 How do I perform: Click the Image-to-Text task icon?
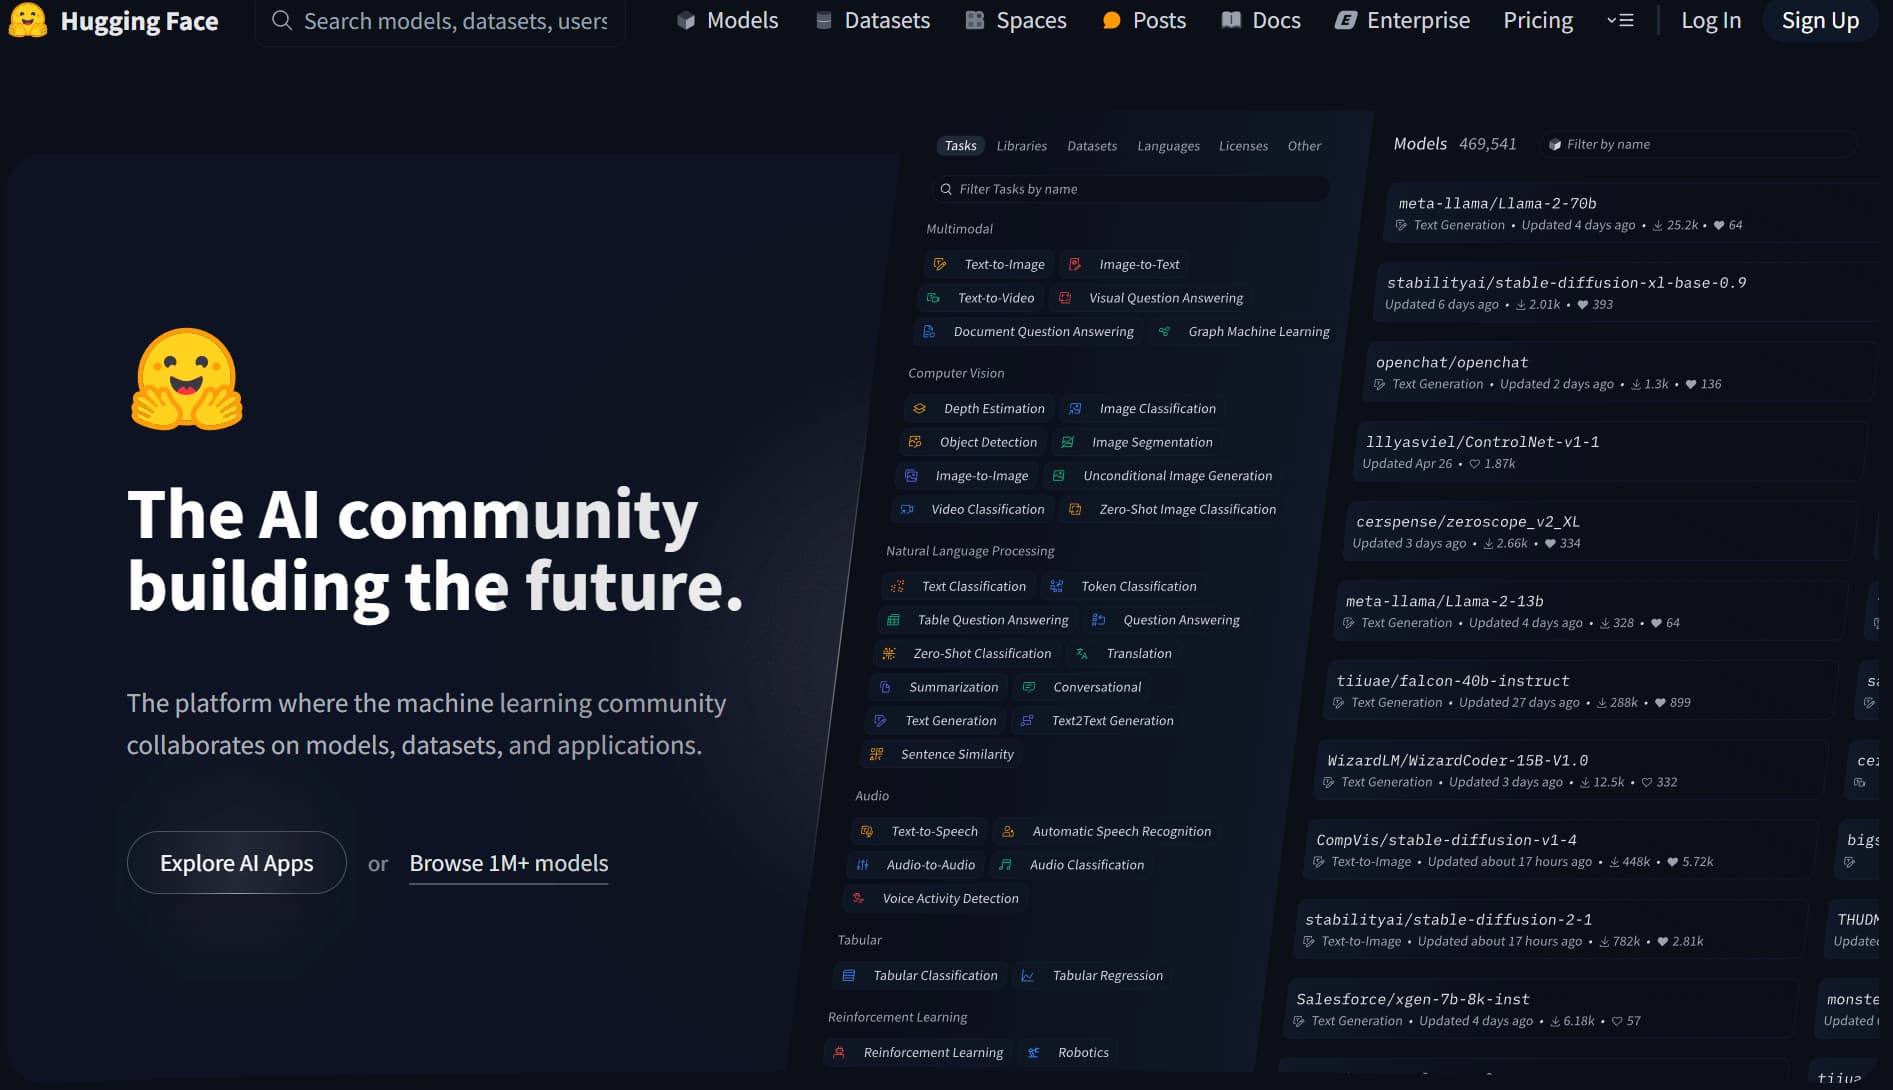(1075, 264)
